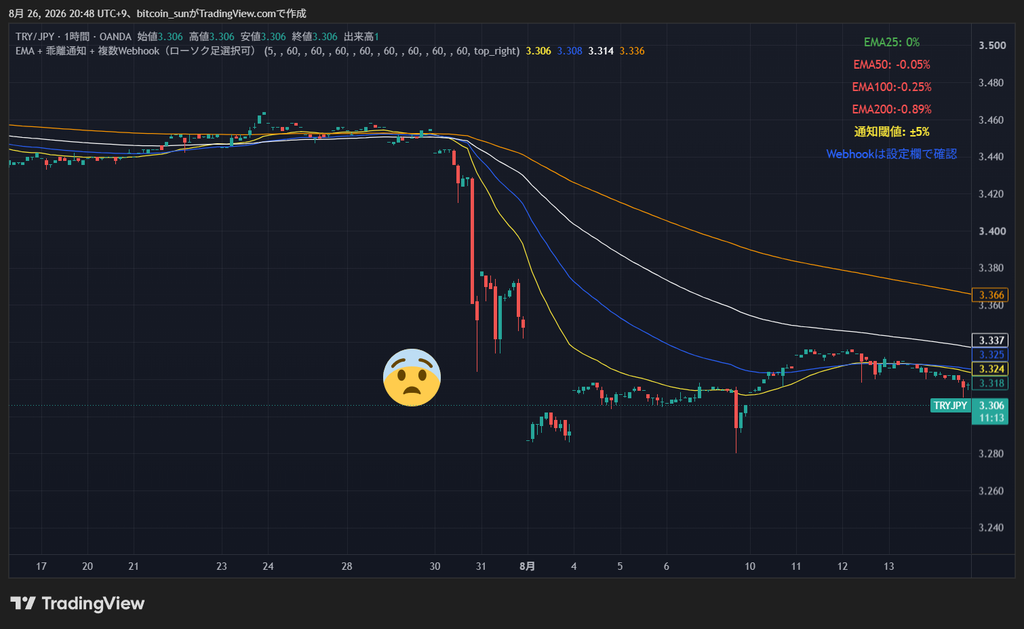Click date 31 on the time axis
This screenshot has height=629, width=1024.
tap(481, 566)
